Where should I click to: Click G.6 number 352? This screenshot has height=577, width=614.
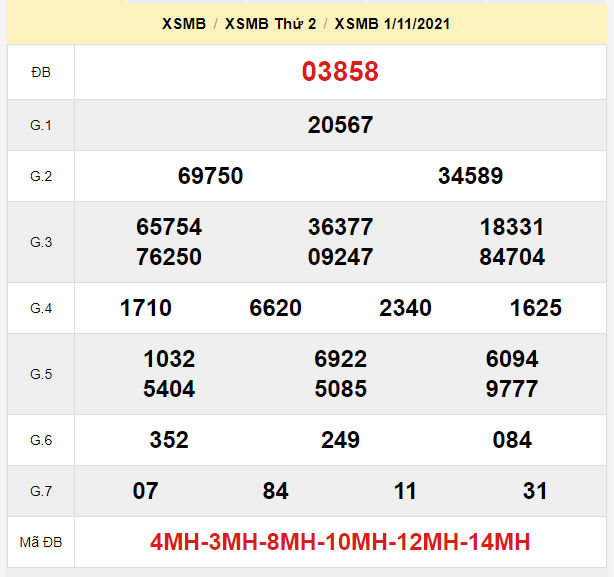(x=169, y=440)
